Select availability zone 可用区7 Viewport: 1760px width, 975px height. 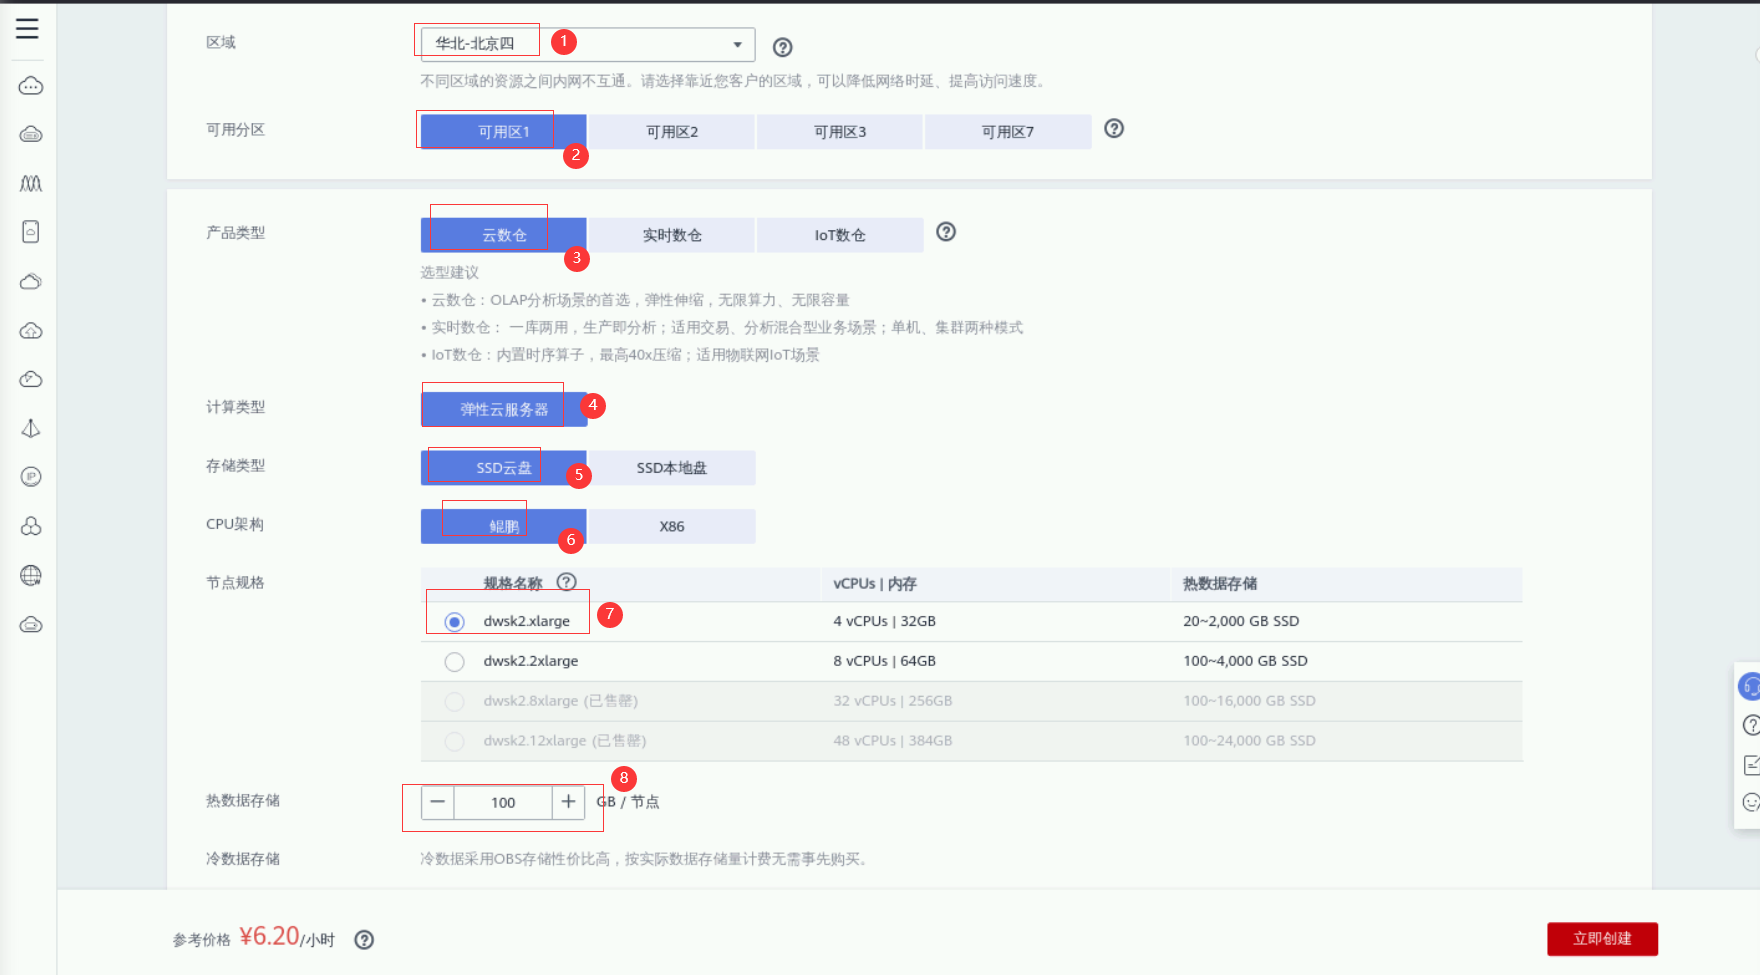coord(1008,132)
